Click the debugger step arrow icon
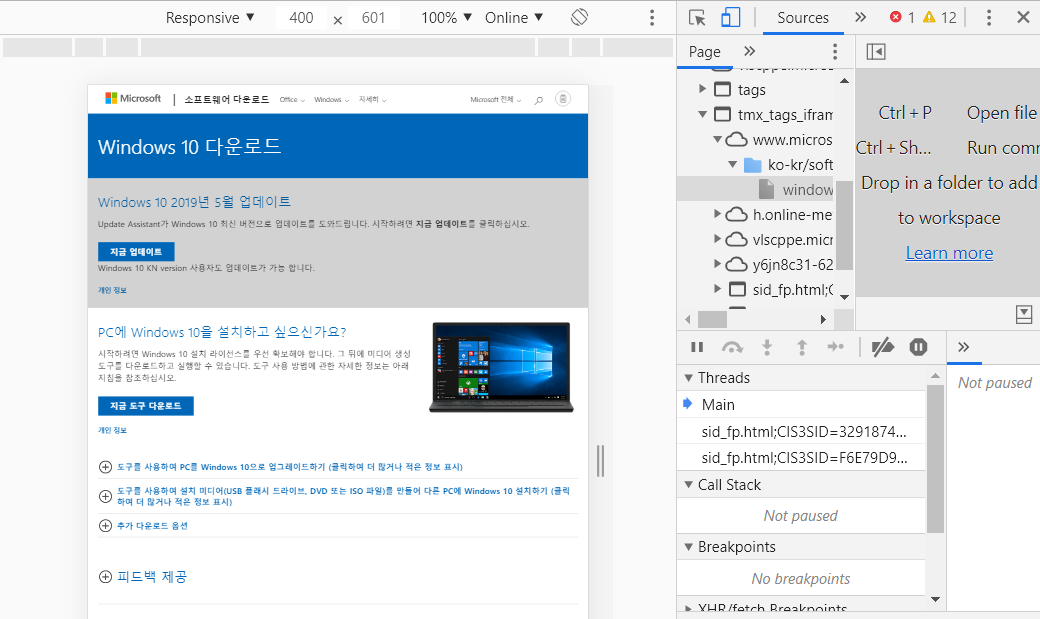Viewport: 1040px width, 619px height. point(836,347)
